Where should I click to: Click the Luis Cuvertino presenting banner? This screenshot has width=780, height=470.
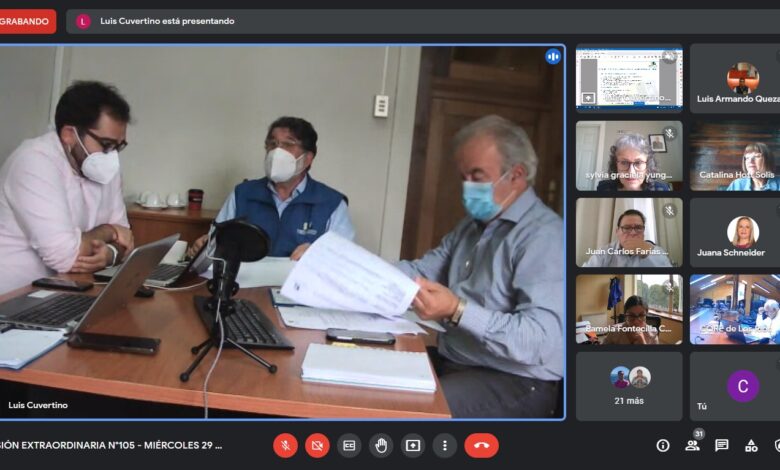pyautogui.click(x=167, y=21)
